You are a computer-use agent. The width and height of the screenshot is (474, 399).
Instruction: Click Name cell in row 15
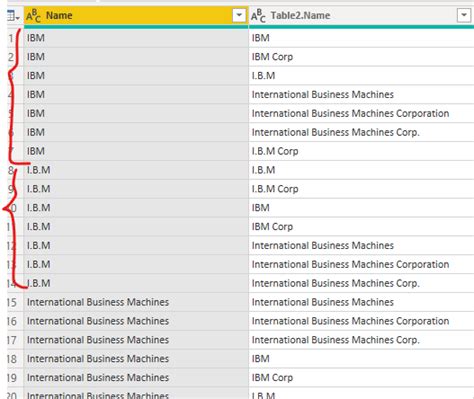(x=136, y=302)
